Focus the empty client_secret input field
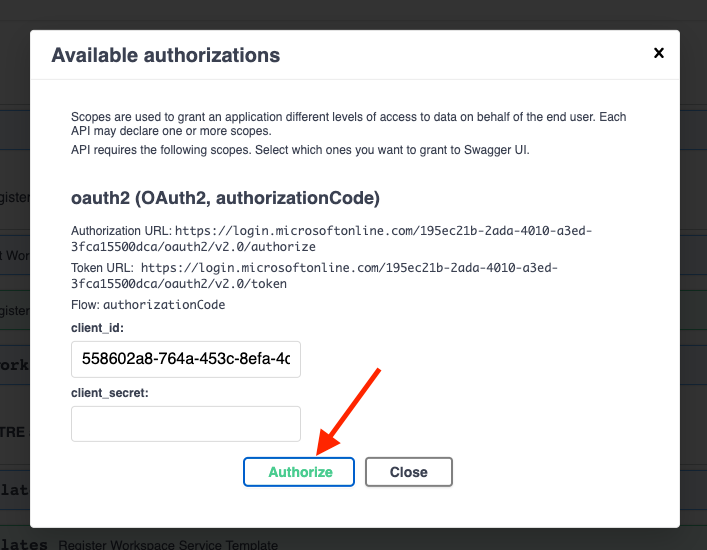Viewport: 707px width, 550px height. (x=186, y=423)
